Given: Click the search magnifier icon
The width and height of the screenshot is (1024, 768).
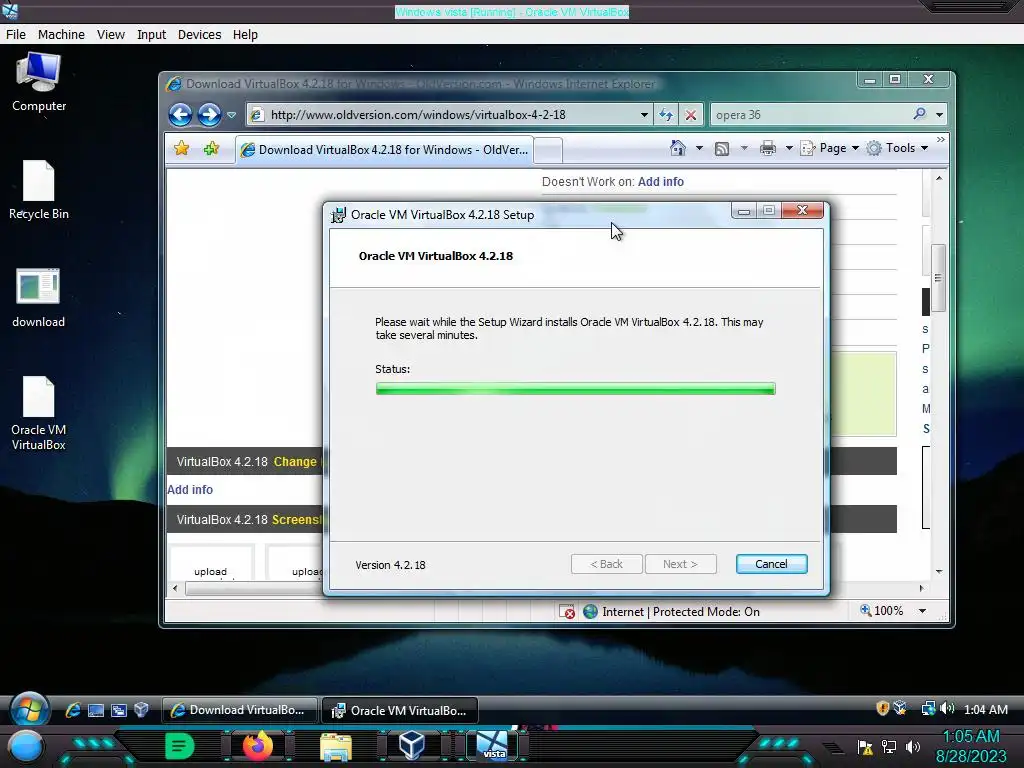Looking at the screenshot, I should tap(920, 114).
